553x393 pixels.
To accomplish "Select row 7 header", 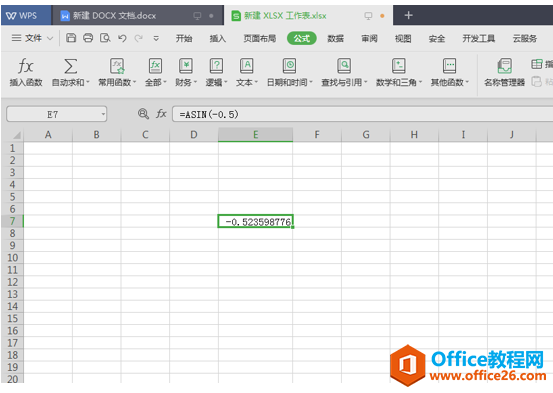I will click(x=12, y=221).
